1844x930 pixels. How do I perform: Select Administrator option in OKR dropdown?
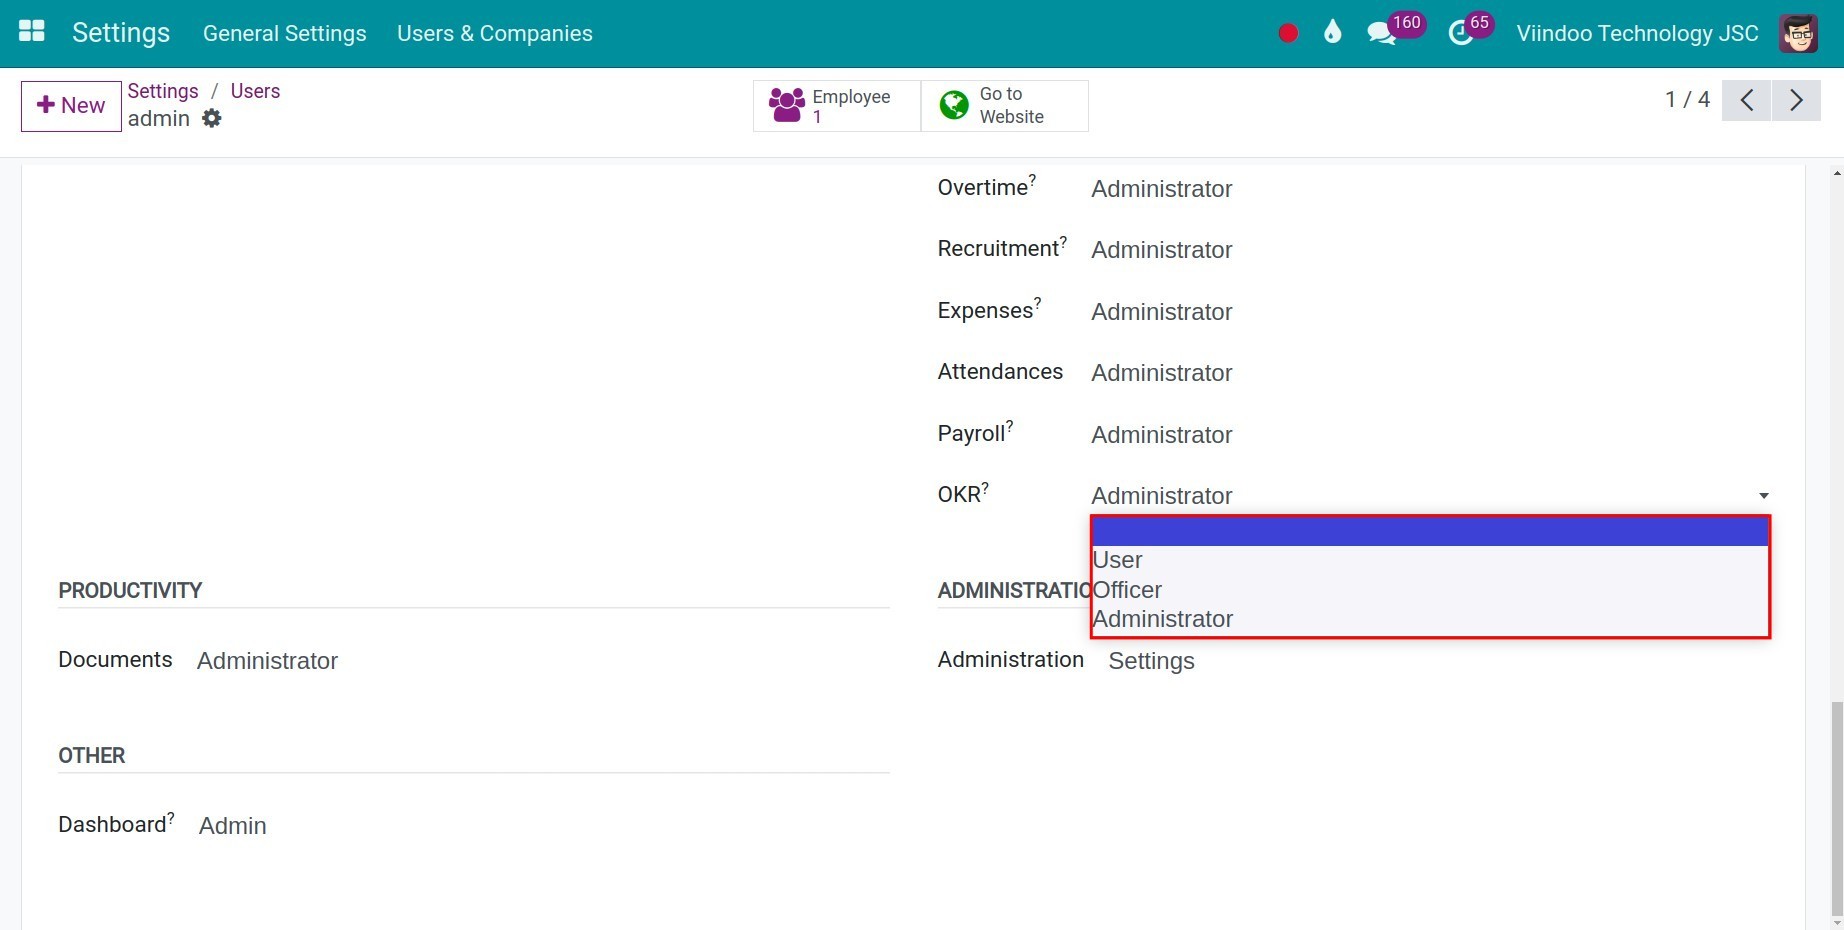coord(1430,619)
